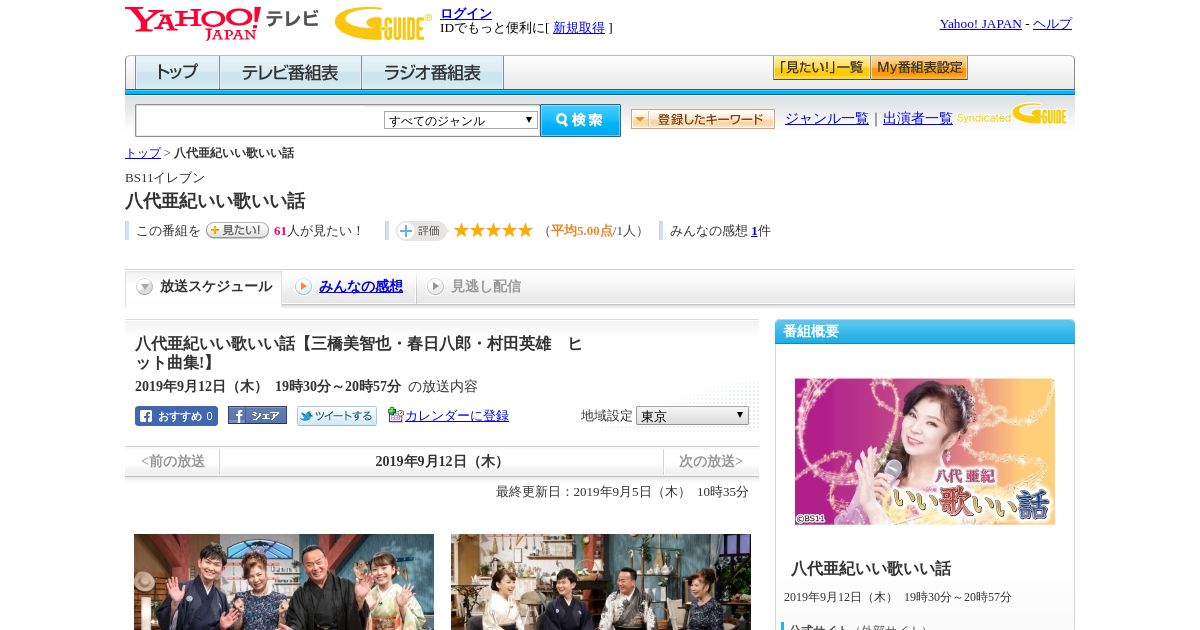The height and width of the screenshot is (630, 1200).
Task: Click the five-star rating icons
Action: (493, 230)
